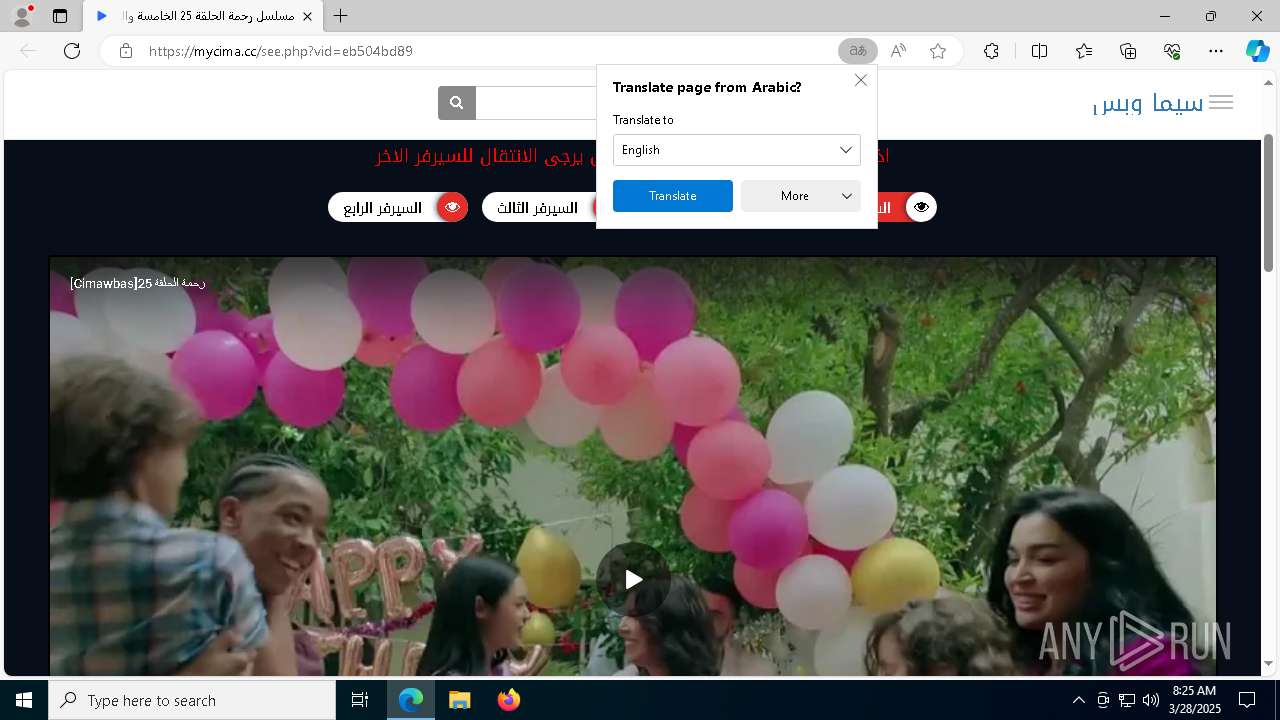
Task: Open Favorites list
Action: coord(1084,51)
